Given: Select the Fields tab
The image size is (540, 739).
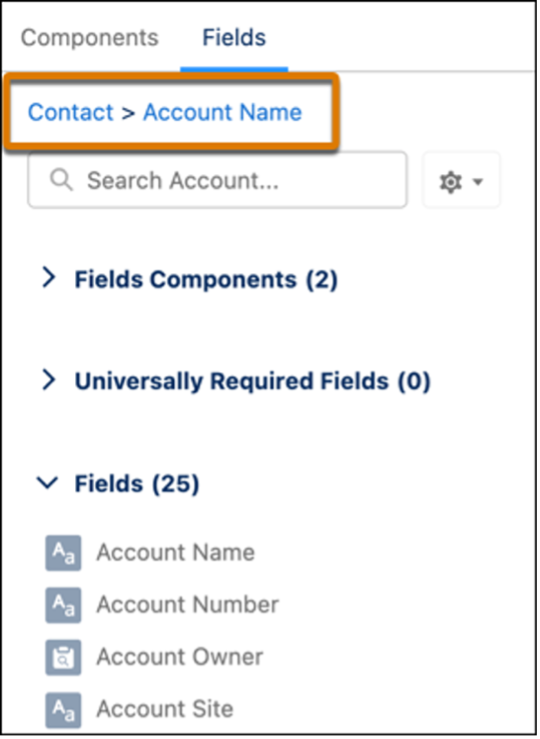Looking at the screenshot, I should [234, 38].
